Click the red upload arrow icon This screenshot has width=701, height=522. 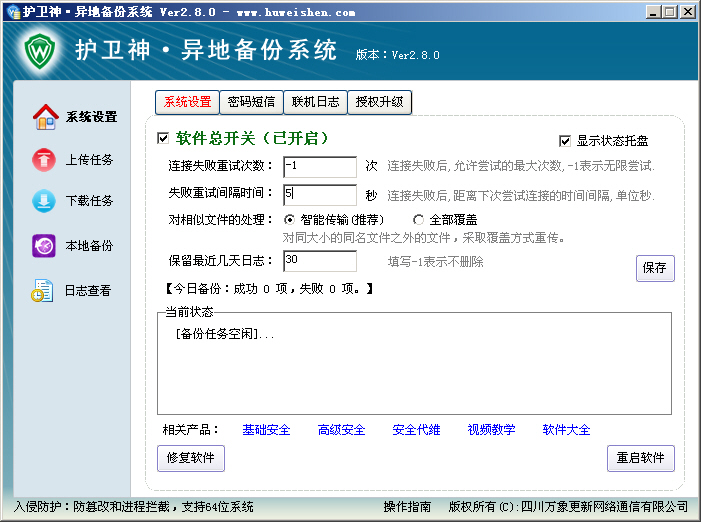(x=44, y=160)
